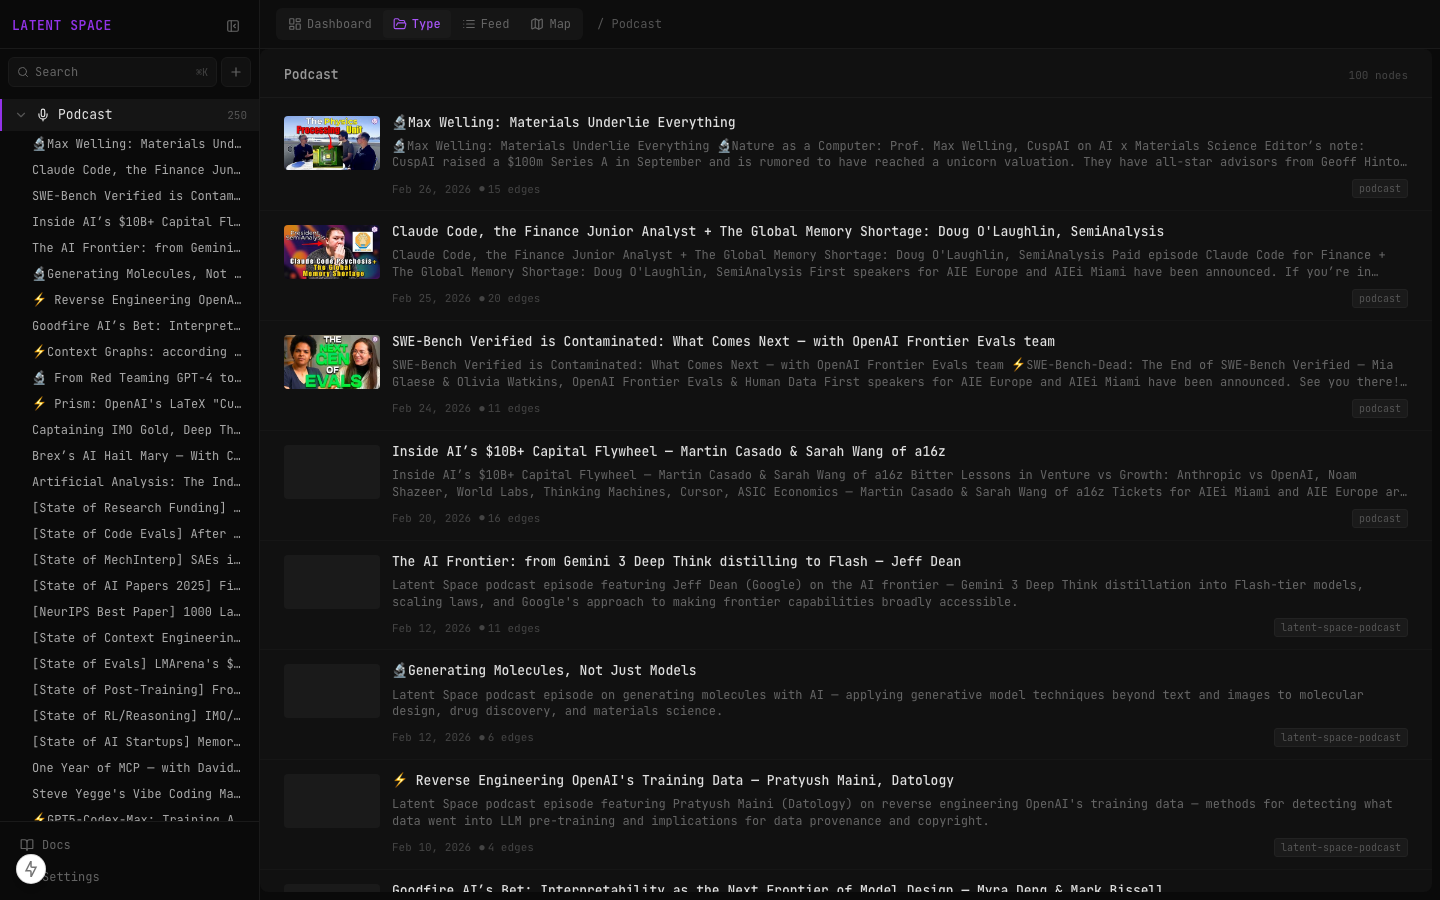Open the Feed tab
The width and height of the screenshot is (1440, 900).
tap(486, 24)
